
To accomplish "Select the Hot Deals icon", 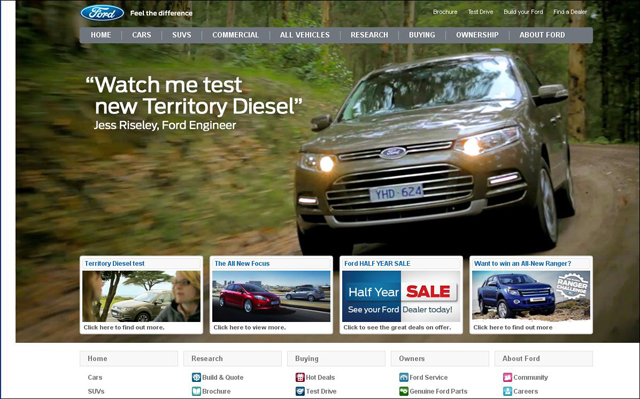I will tap(300, 377).
